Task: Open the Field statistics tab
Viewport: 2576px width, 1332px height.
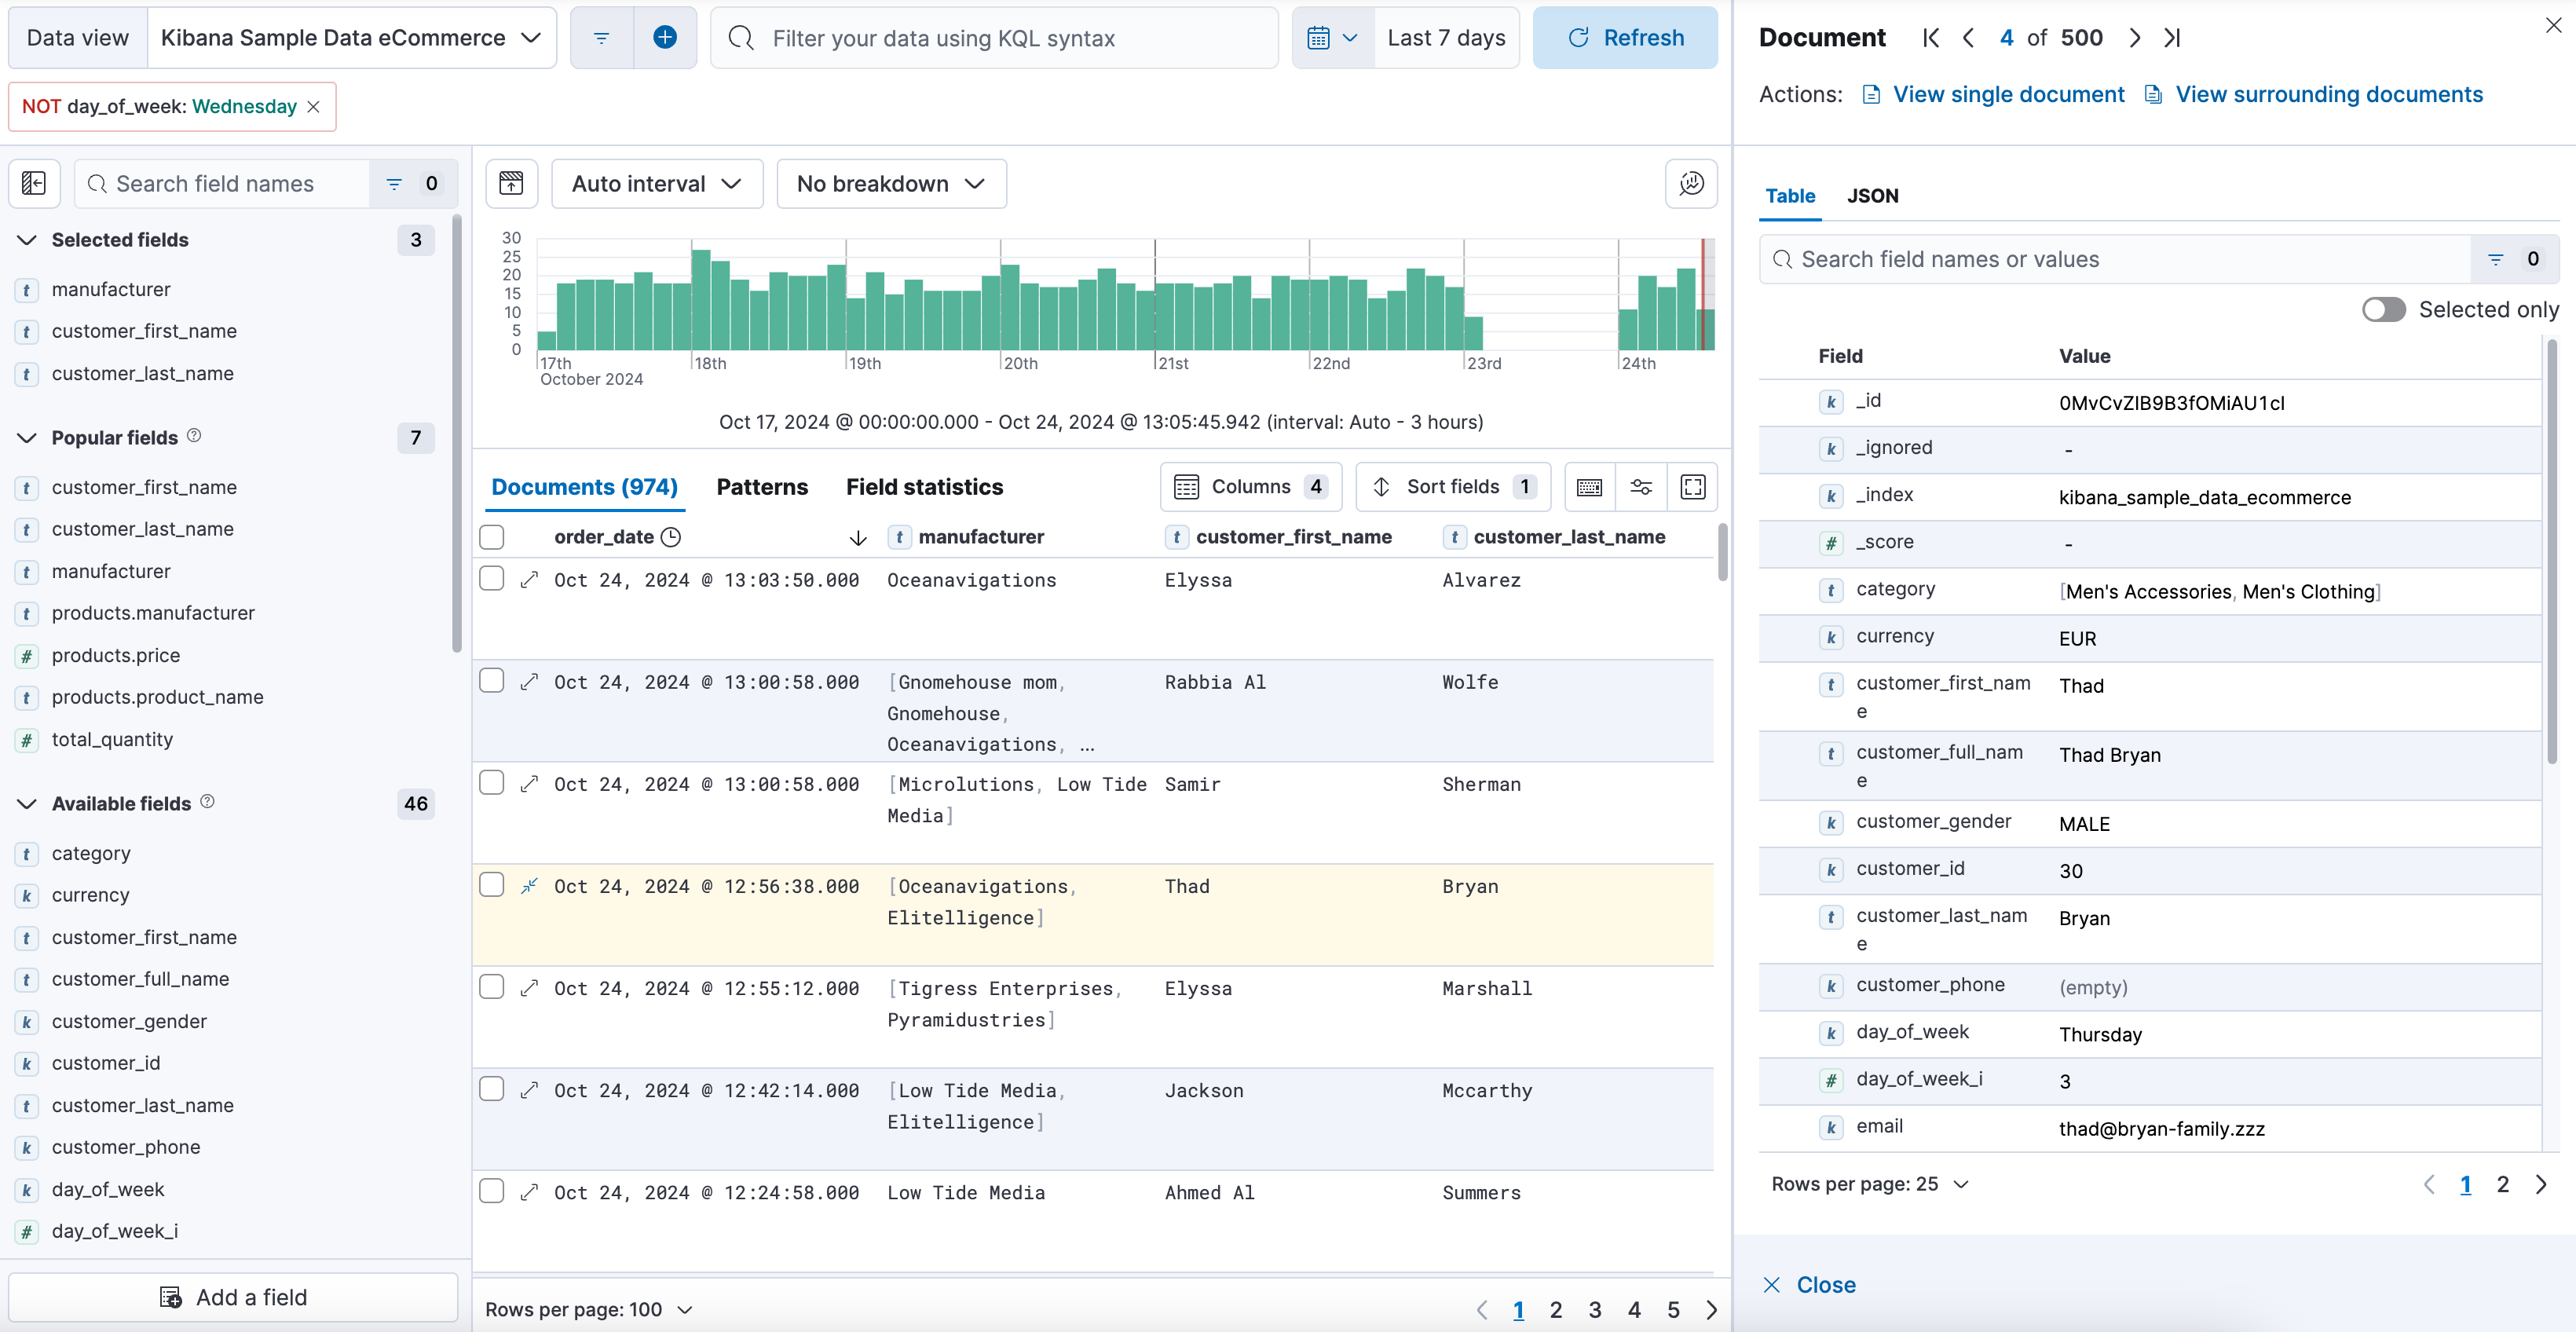Action: click(923, 487)
